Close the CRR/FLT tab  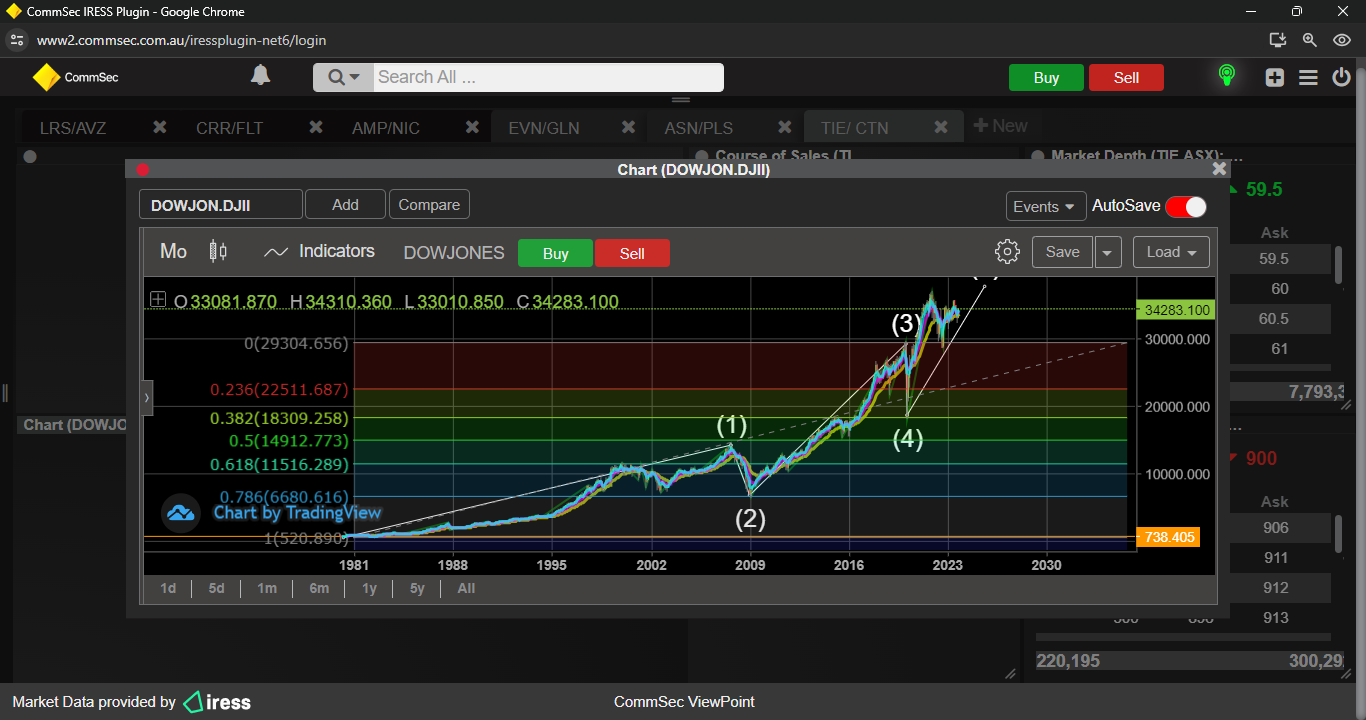(316, 127)
